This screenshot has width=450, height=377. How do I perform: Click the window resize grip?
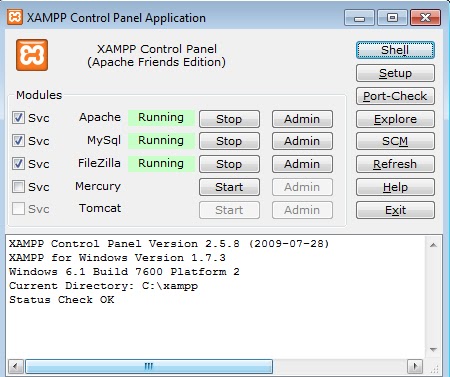(x=435, y=368)
